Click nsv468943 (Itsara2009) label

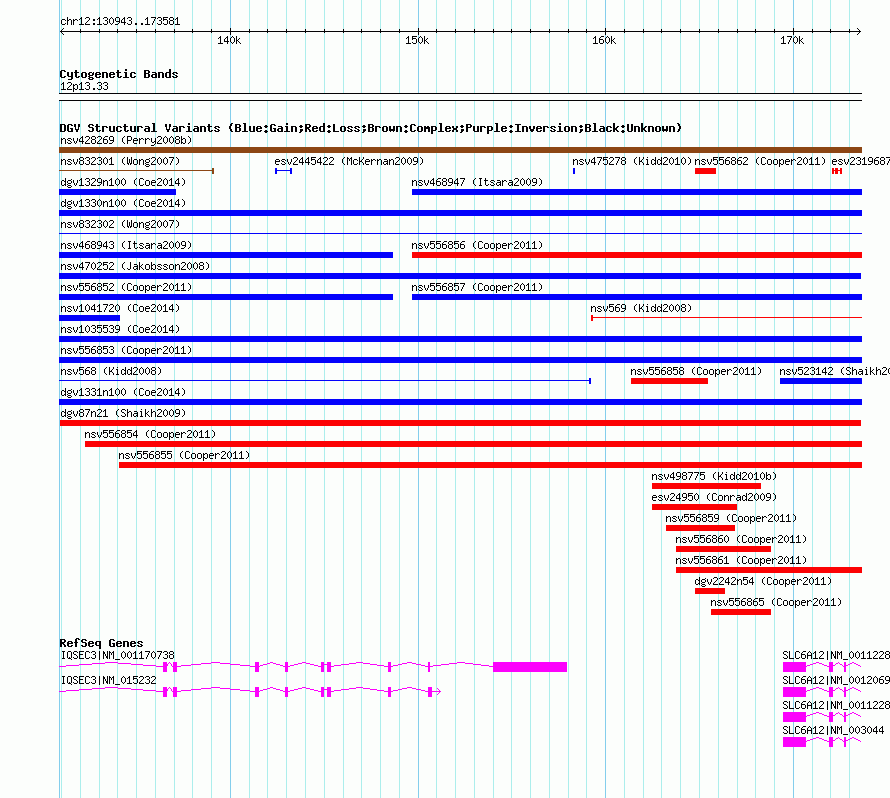[126, 245]
